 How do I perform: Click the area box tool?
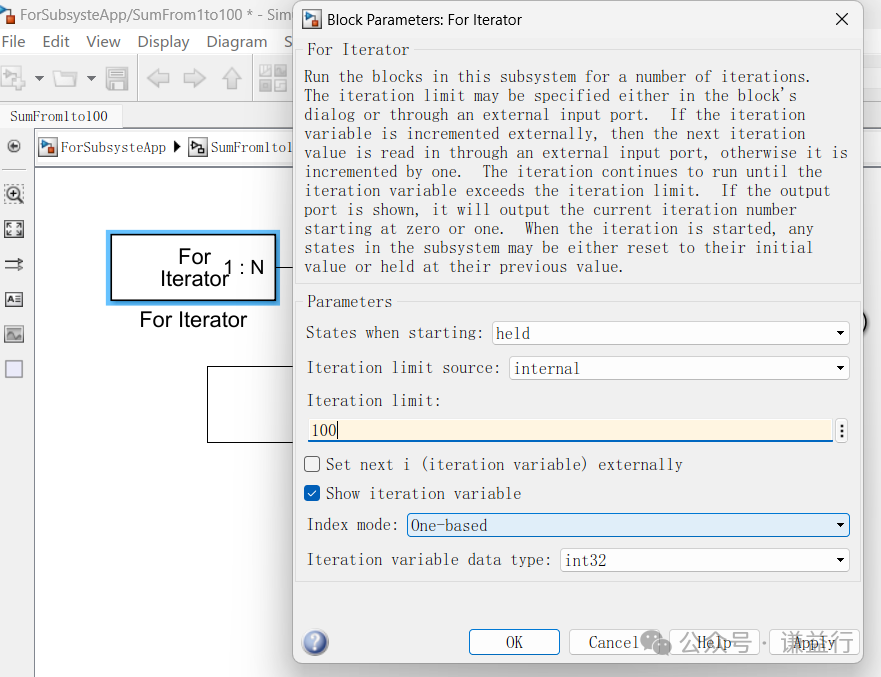[15, 369]
